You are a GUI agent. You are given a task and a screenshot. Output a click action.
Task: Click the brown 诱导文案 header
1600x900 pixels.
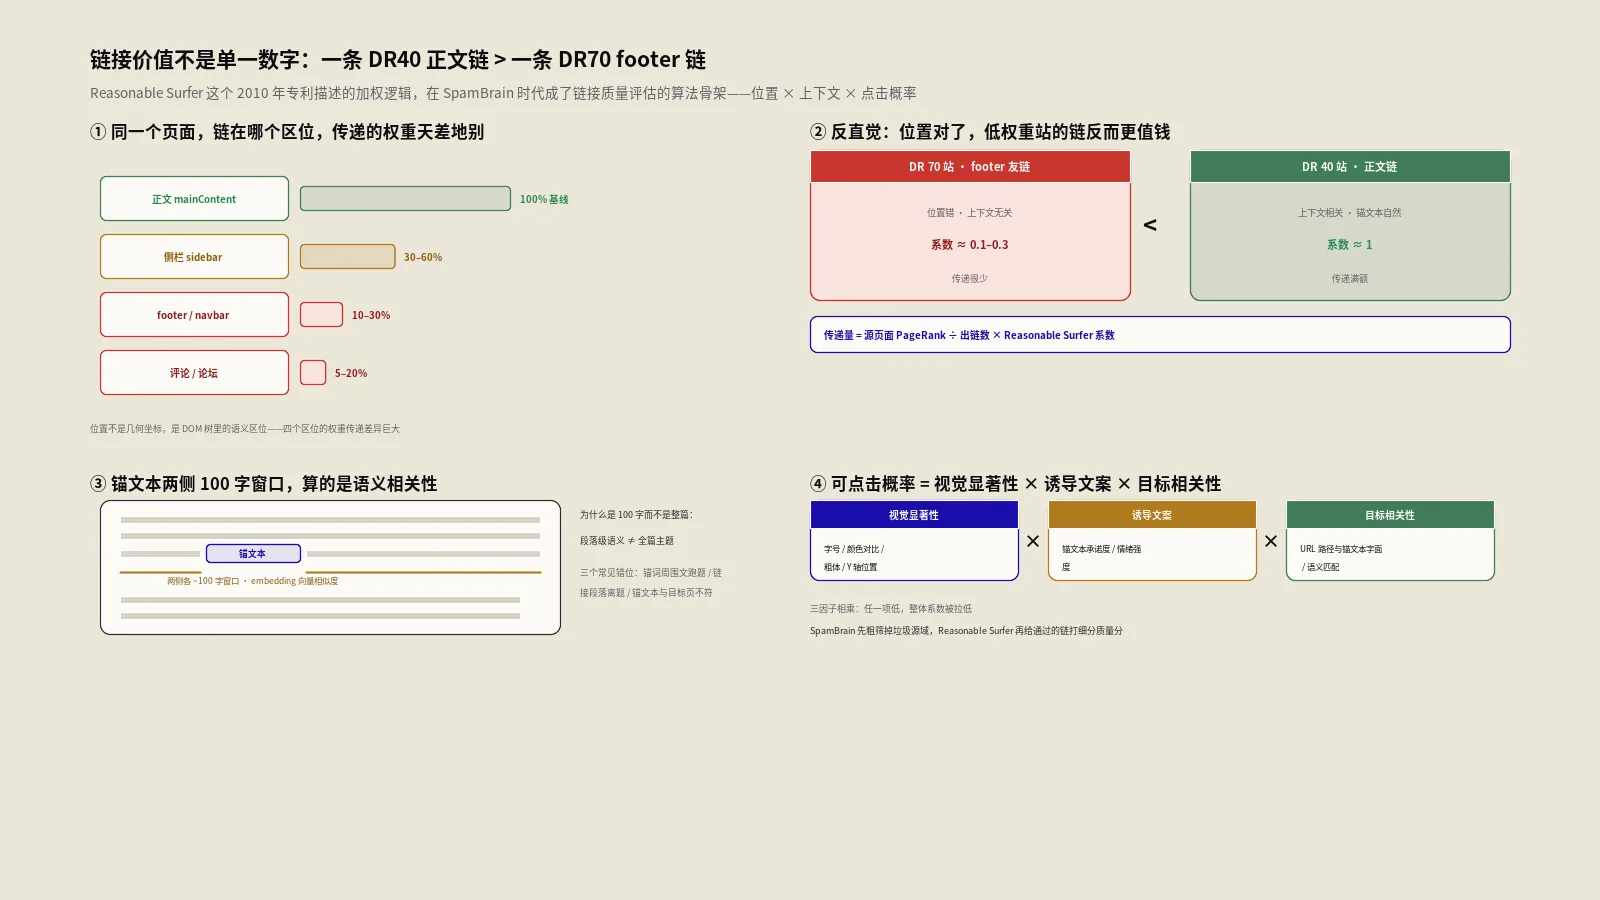coord(1152,515)
